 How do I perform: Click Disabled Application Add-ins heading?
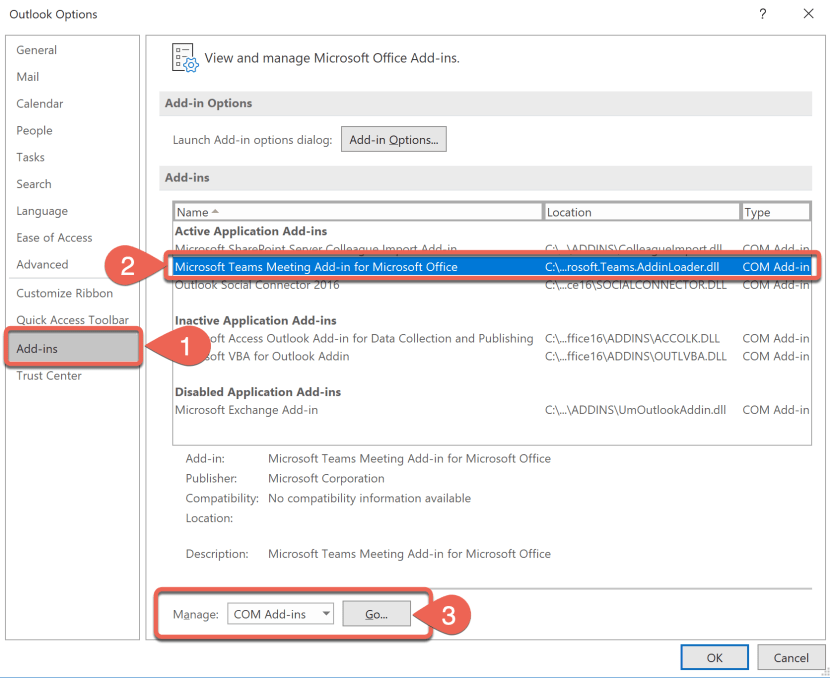pyautogui.click(x=258, y=392)
